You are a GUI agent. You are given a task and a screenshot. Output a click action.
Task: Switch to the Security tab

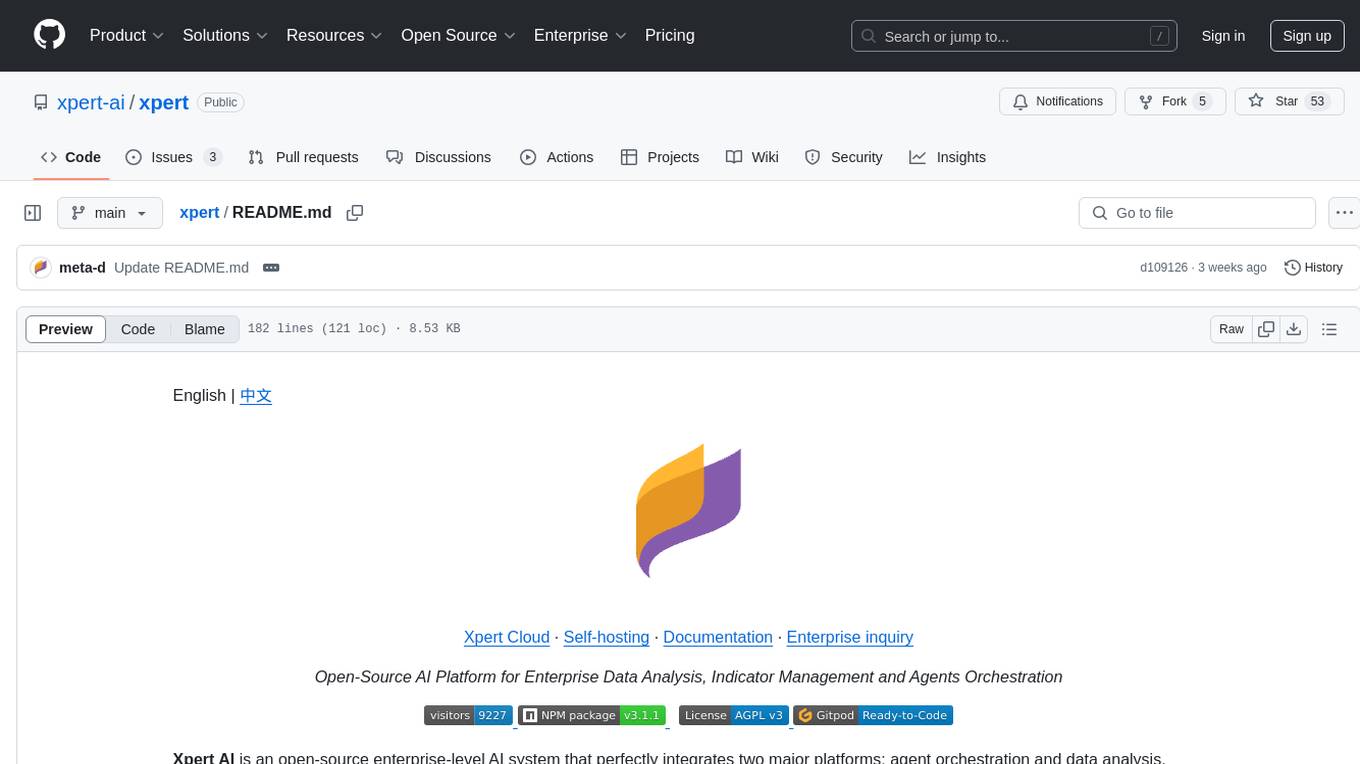(844, 157)
